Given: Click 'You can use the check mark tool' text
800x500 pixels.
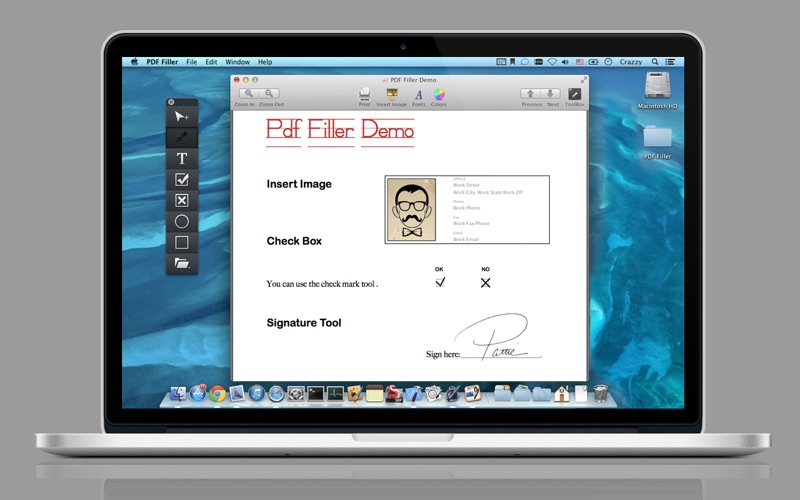Looking at the screenshot, I should (x=320, y=284).
